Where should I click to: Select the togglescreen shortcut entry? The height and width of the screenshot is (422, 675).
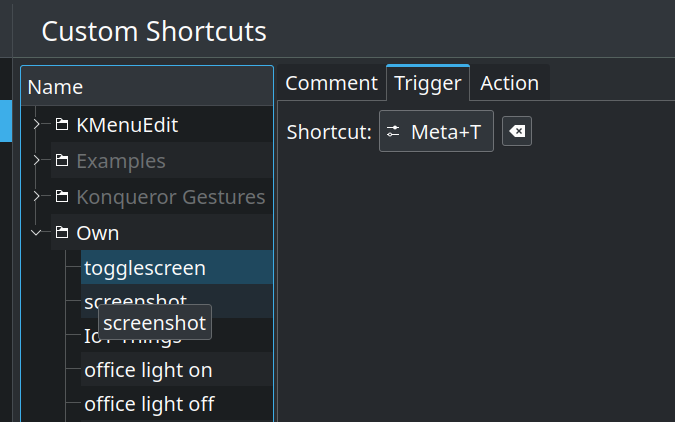coord(177,267)
